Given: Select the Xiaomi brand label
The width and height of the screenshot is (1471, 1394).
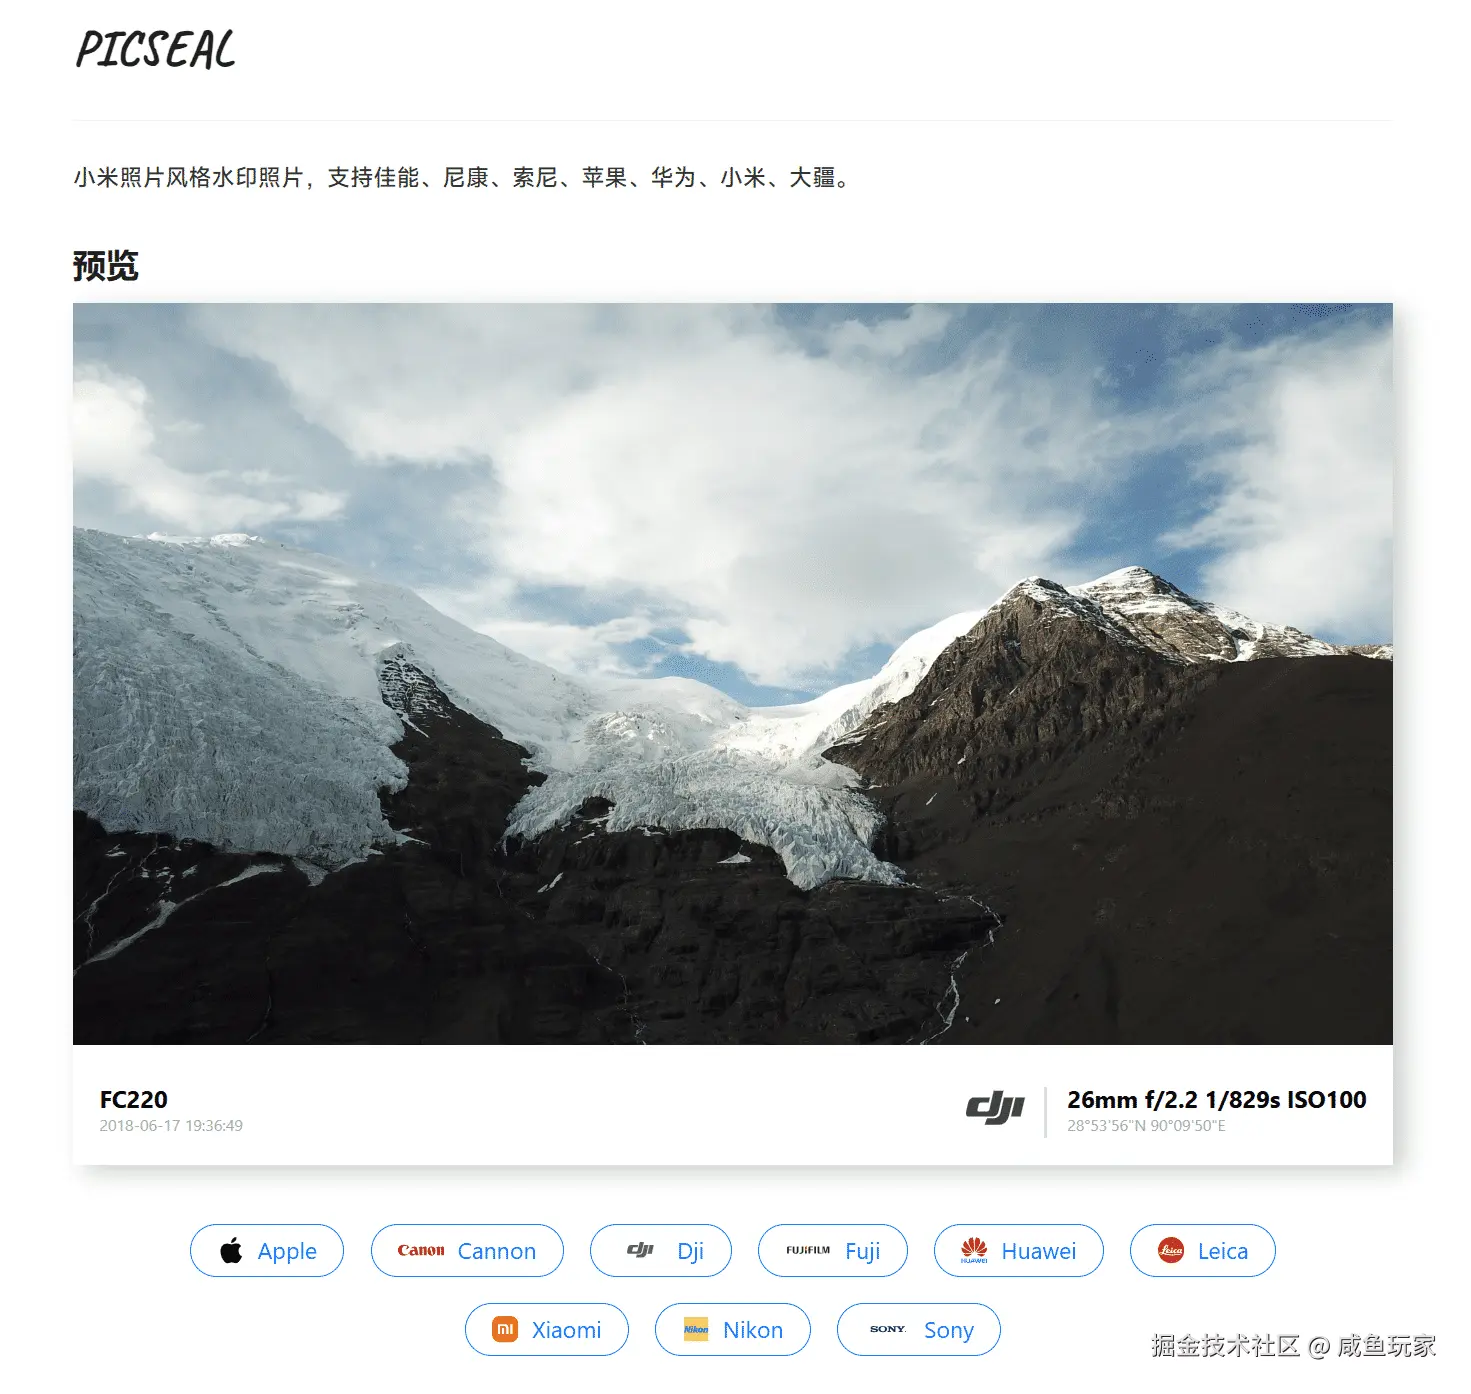Looking at the screenshot, I should 567,1330.
